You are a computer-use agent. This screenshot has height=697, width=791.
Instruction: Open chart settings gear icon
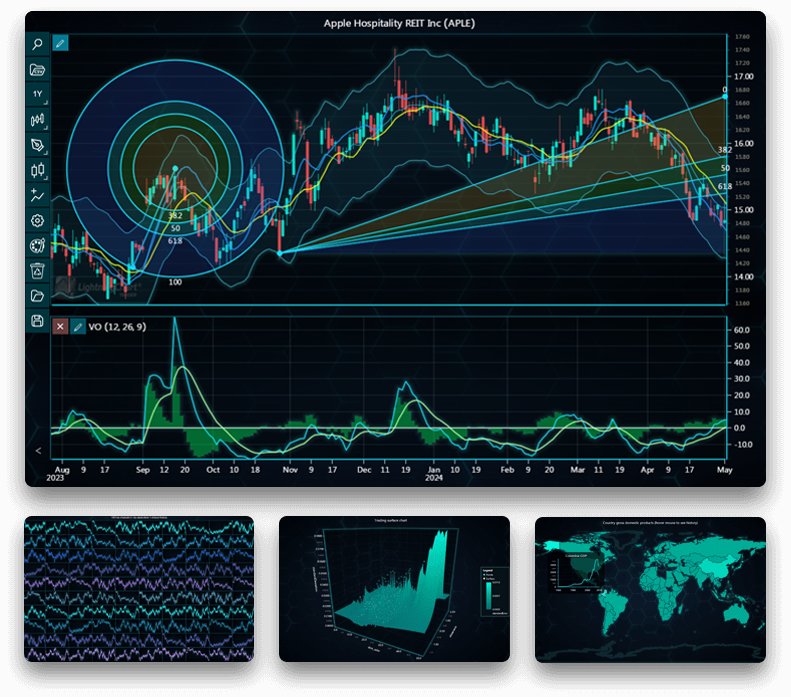tap(37, 220)
